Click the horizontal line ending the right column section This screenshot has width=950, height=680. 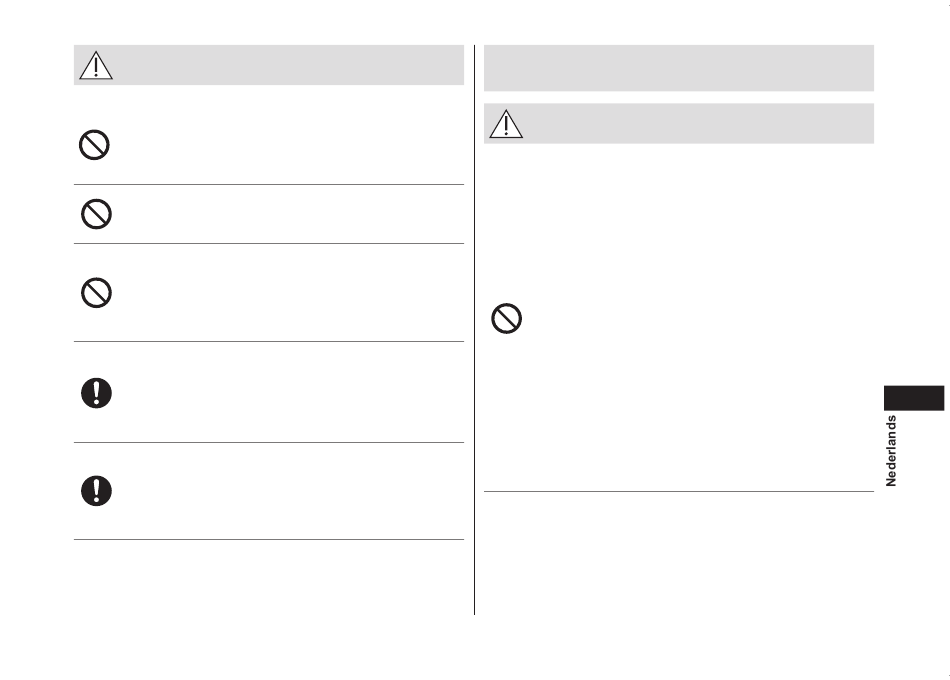(679, 492)
